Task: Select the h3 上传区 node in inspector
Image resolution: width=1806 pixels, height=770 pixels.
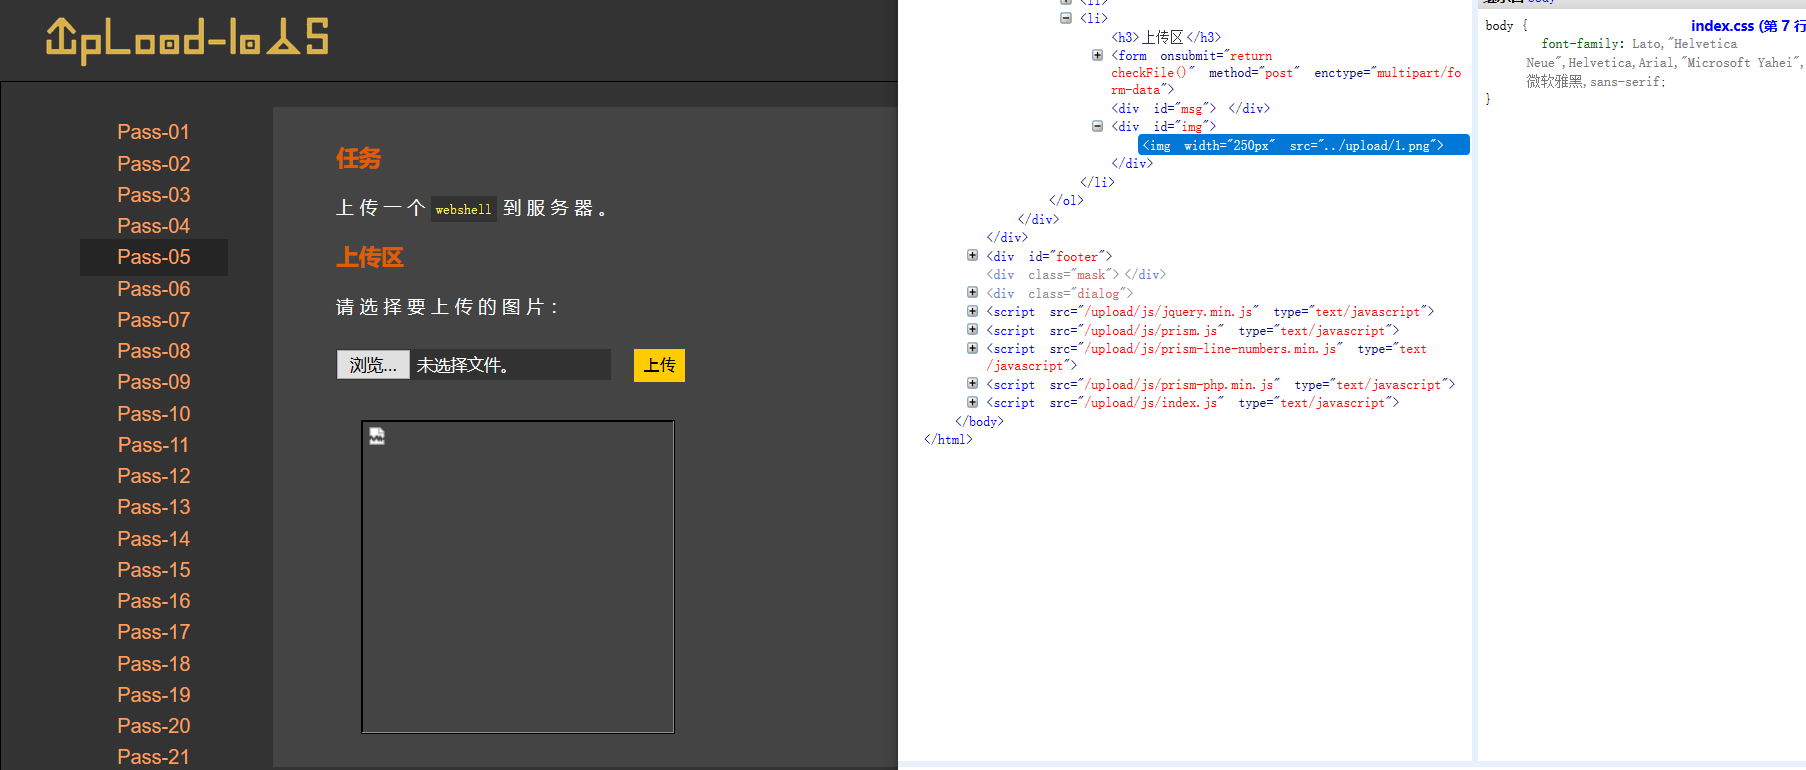Action: [x=1166, y=37]
